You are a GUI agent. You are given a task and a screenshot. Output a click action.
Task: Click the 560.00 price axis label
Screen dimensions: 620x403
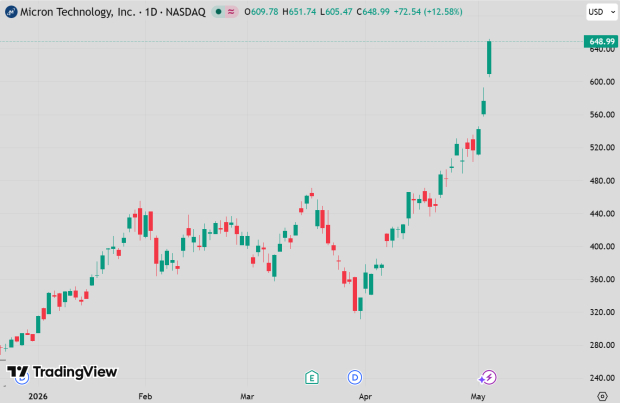tap(602, 115)
